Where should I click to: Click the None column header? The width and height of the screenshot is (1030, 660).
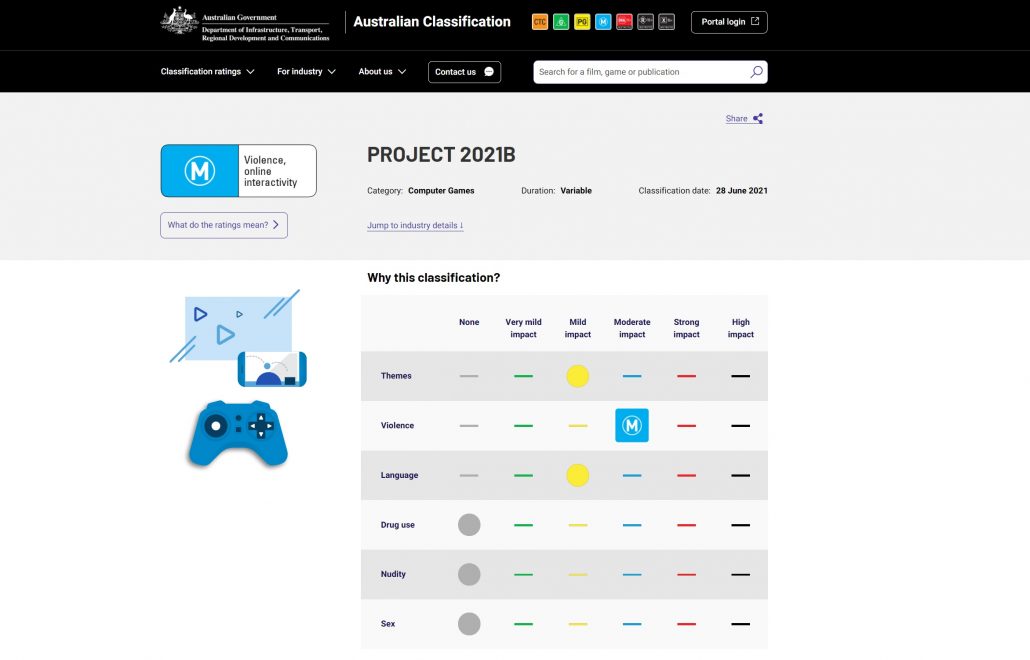469,322
